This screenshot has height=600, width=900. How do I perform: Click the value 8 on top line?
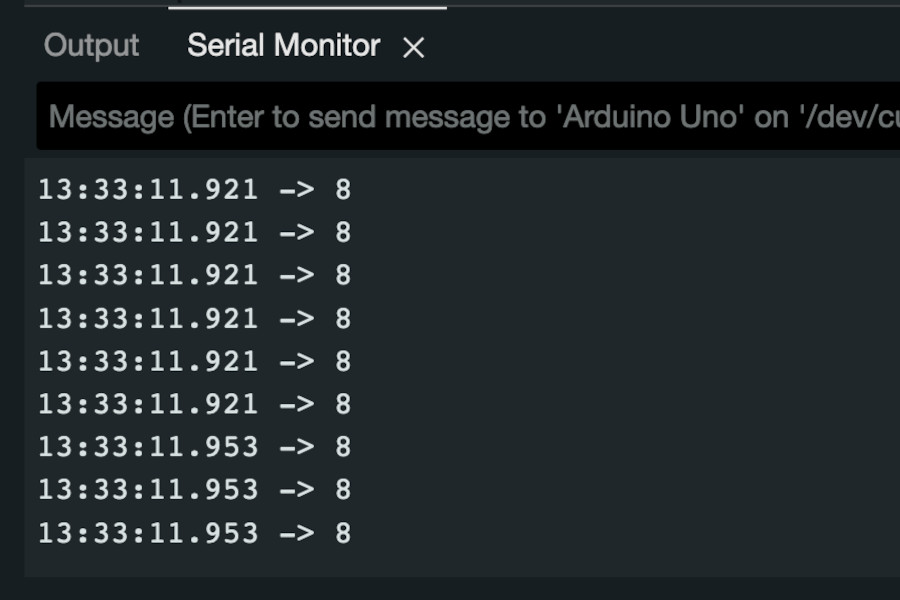point(343,189)
